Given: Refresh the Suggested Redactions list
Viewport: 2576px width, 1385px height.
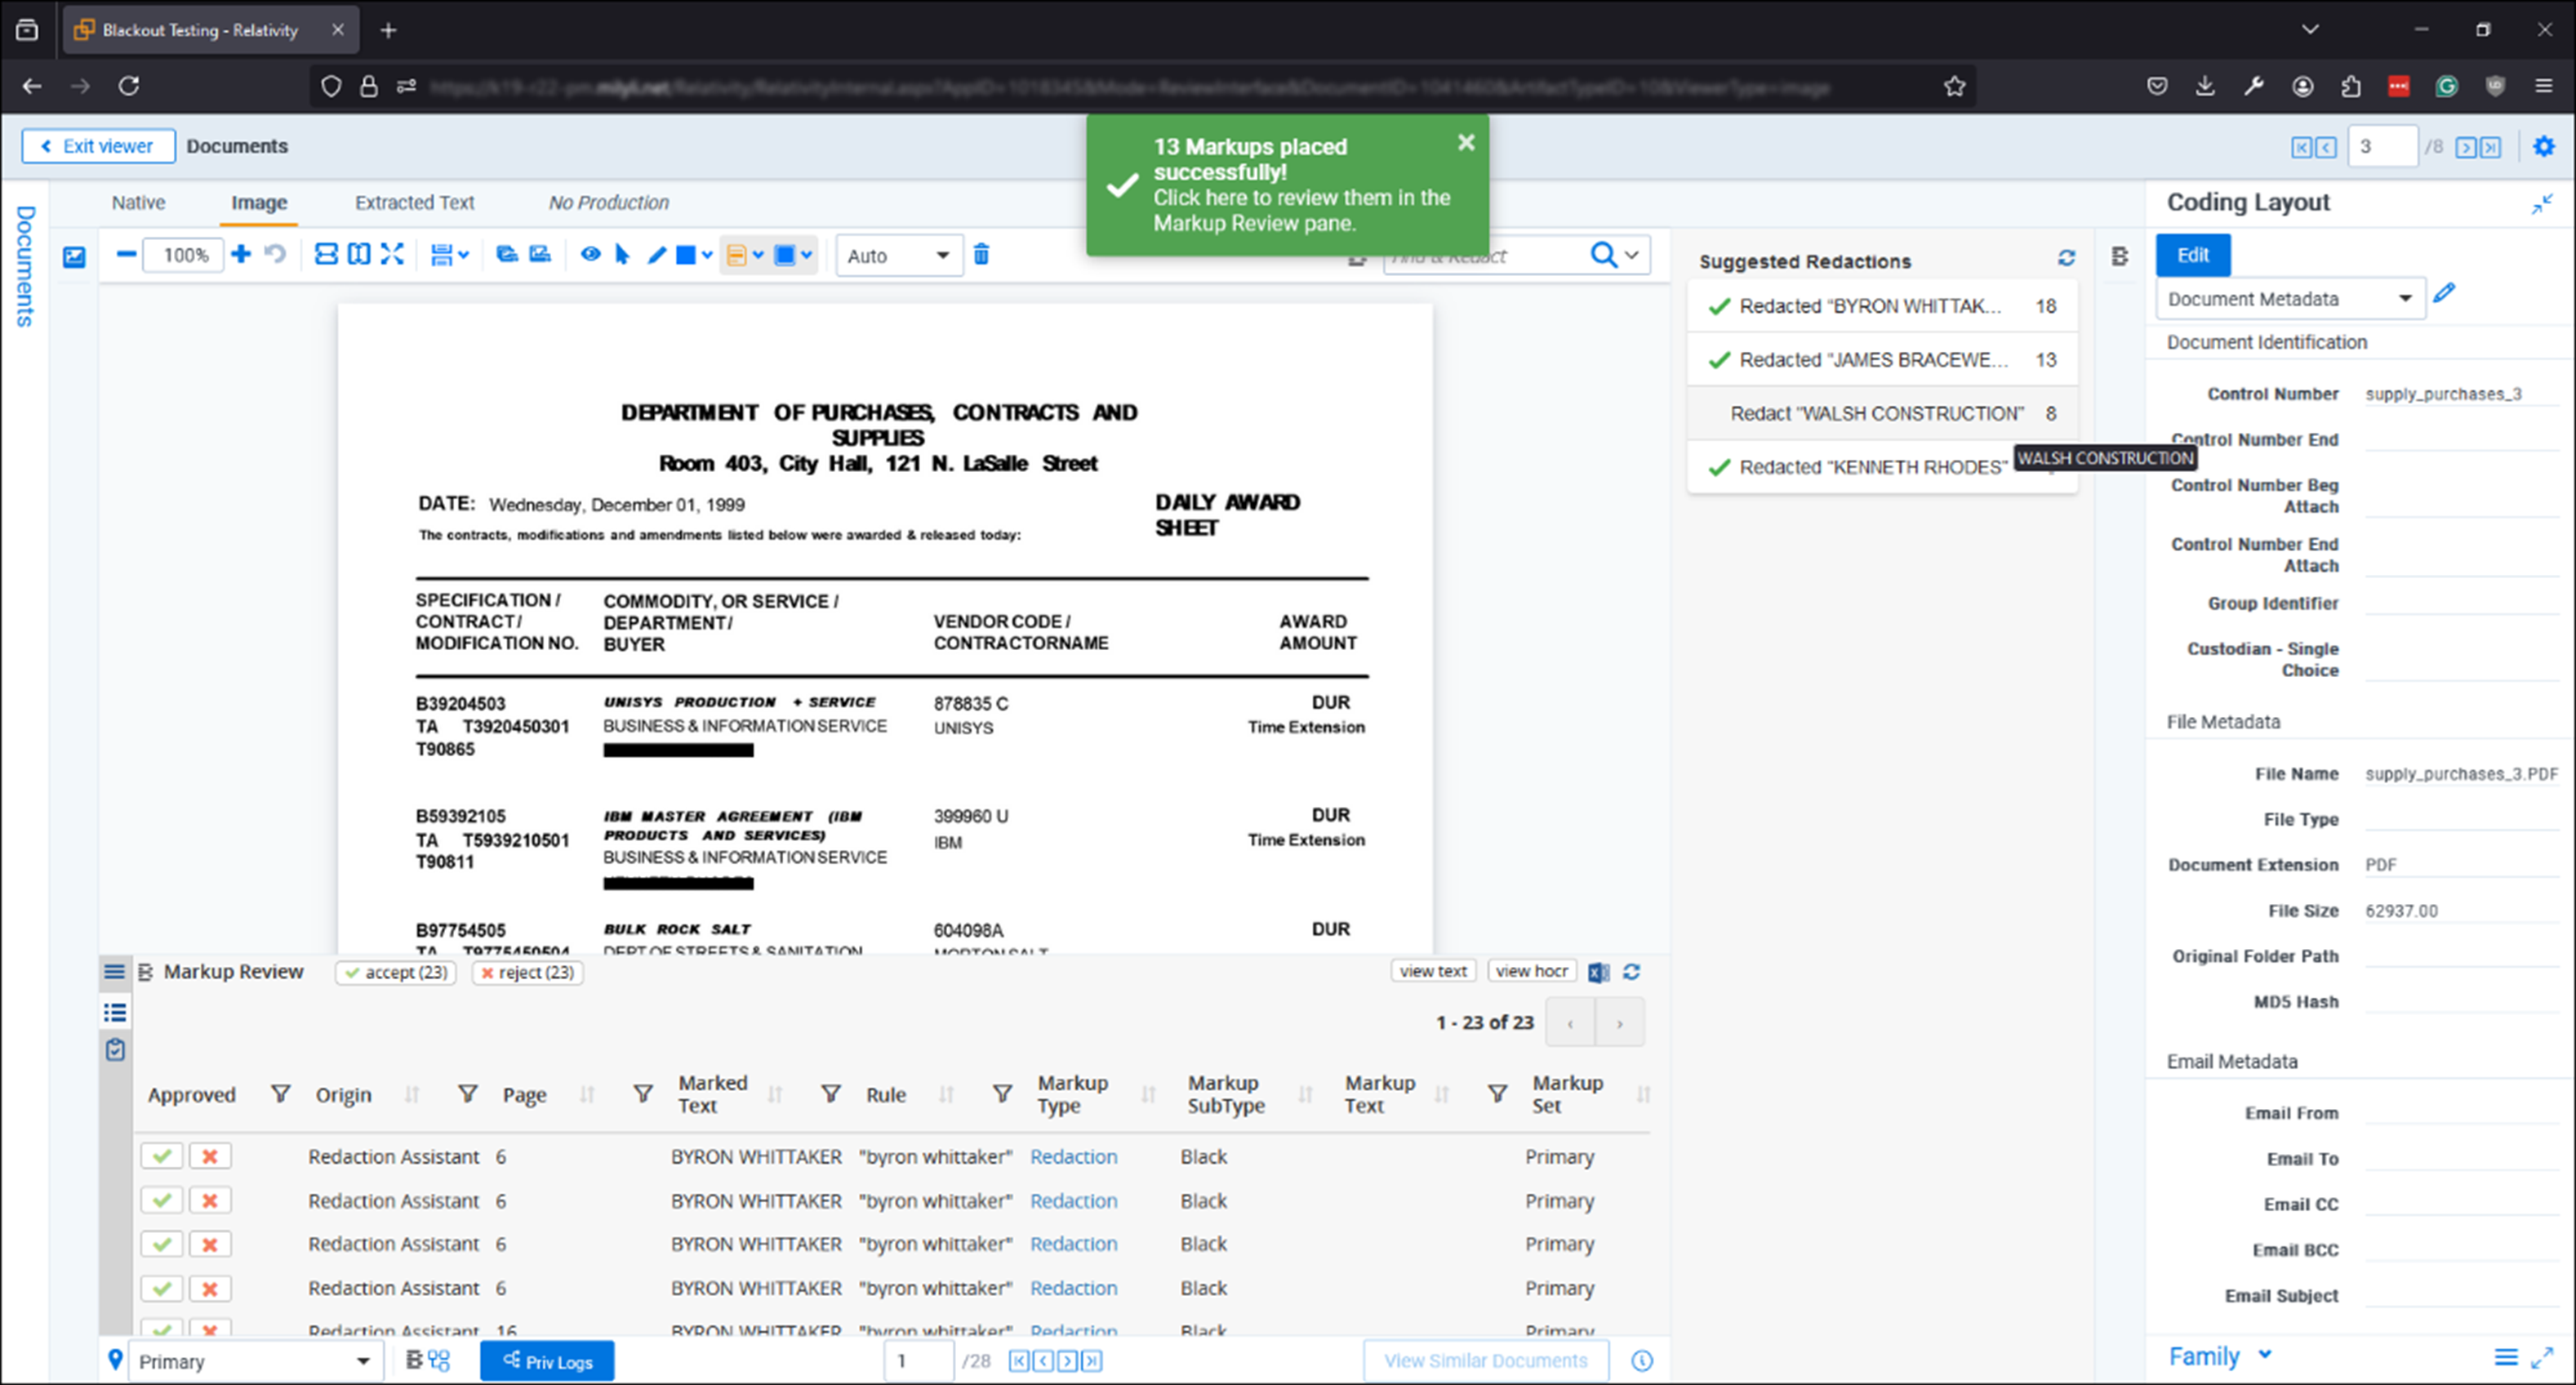Looking at the screenshot, I should point(2066,259).
